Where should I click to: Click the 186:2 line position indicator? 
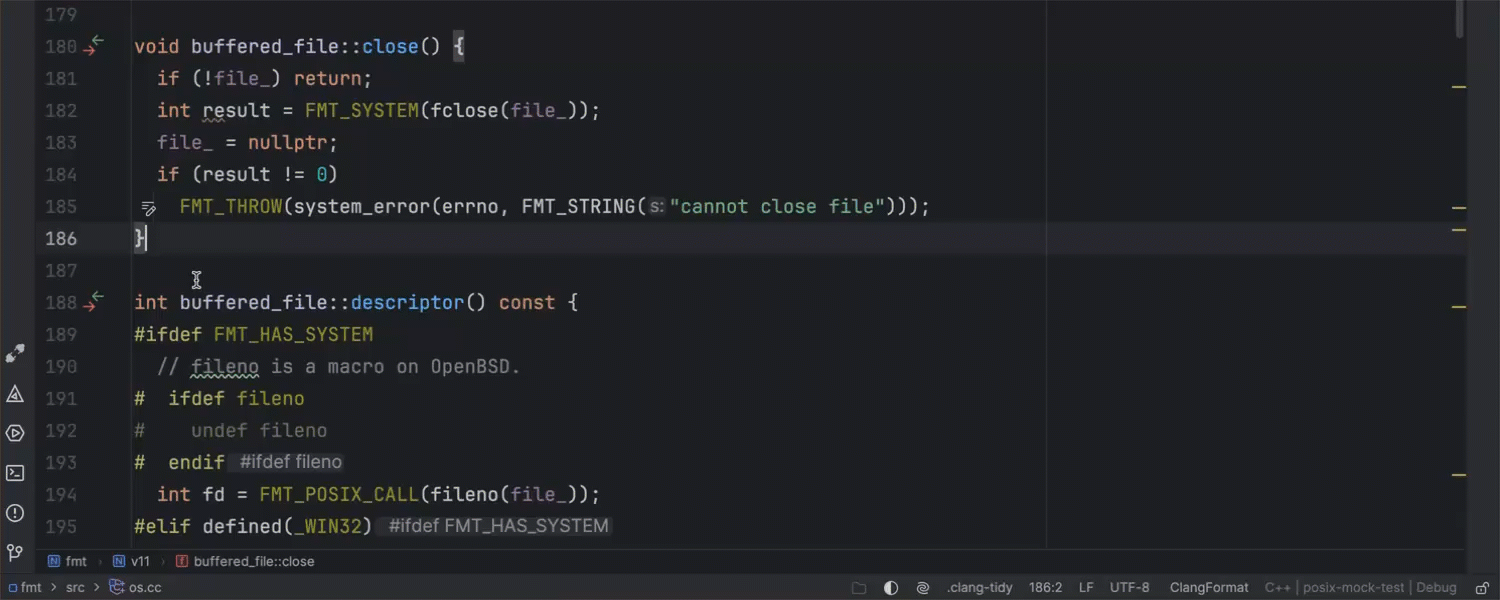click(x=1045, y=588)
